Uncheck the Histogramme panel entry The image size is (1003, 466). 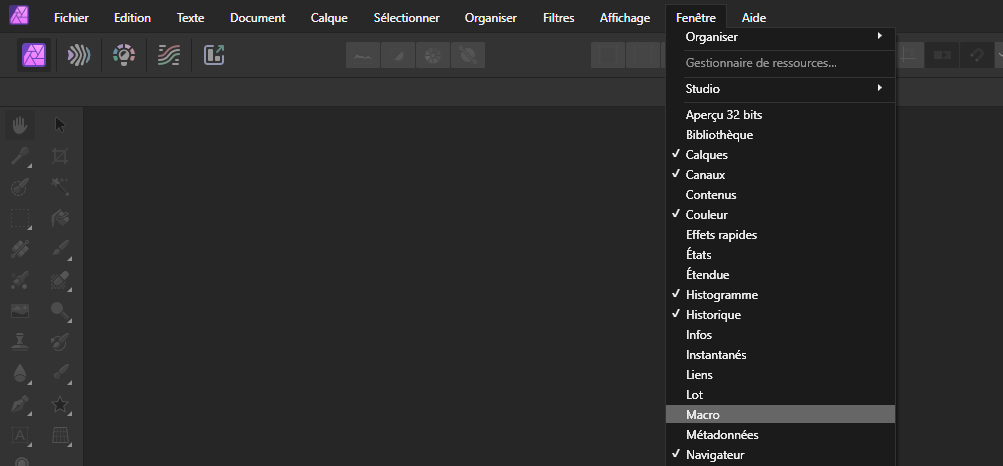pyautogui.click(x=721, y=295)
